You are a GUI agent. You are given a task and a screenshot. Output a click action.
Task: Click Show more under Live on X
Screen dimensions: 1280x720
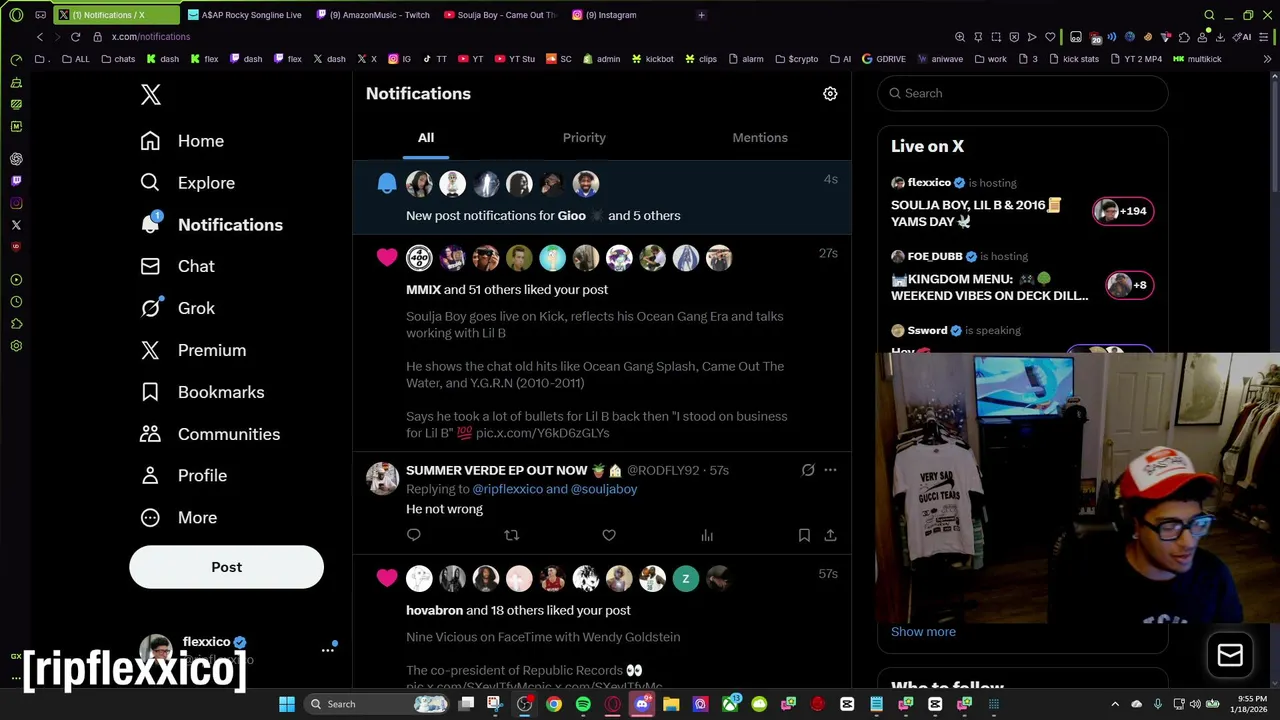[923, 631]
